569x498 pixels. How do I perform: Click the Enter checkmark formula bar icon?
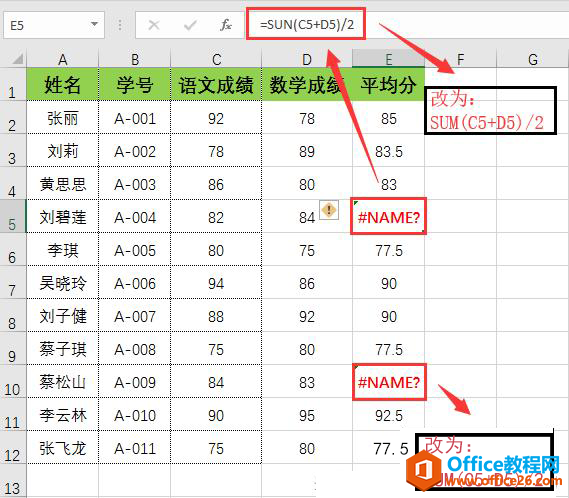pyautogui.click(x=190, y=25)
